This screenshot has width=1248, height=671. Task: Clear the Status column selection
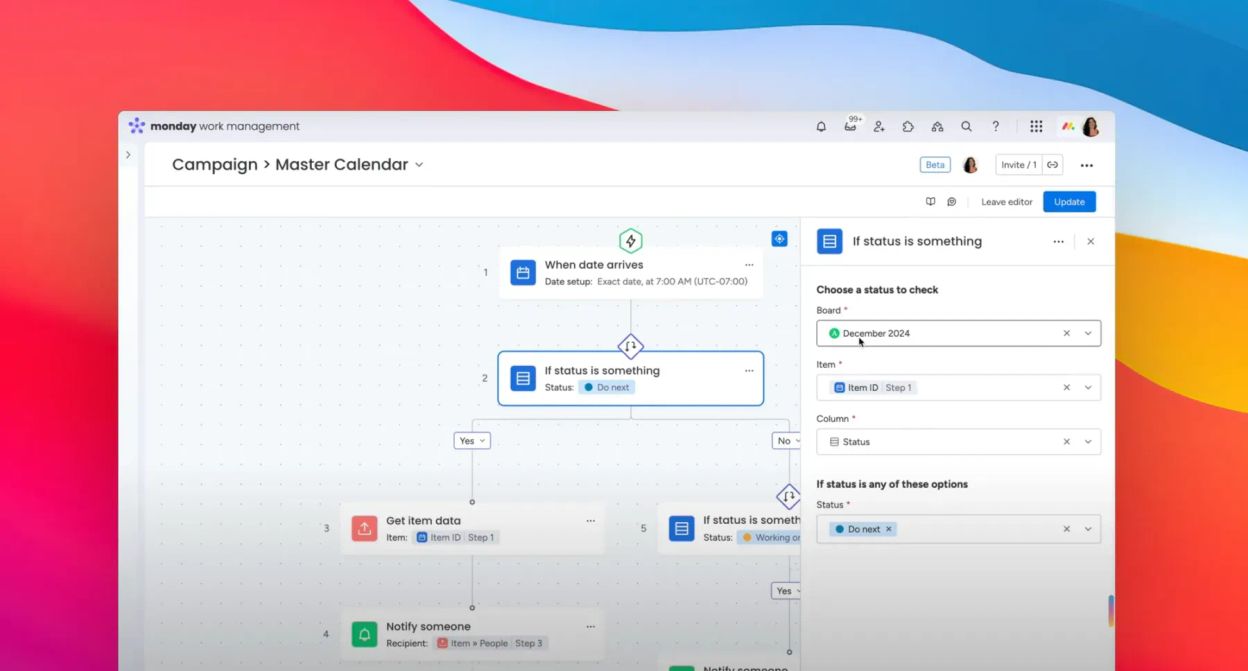pyautogui.click(x=1066, y=441)
